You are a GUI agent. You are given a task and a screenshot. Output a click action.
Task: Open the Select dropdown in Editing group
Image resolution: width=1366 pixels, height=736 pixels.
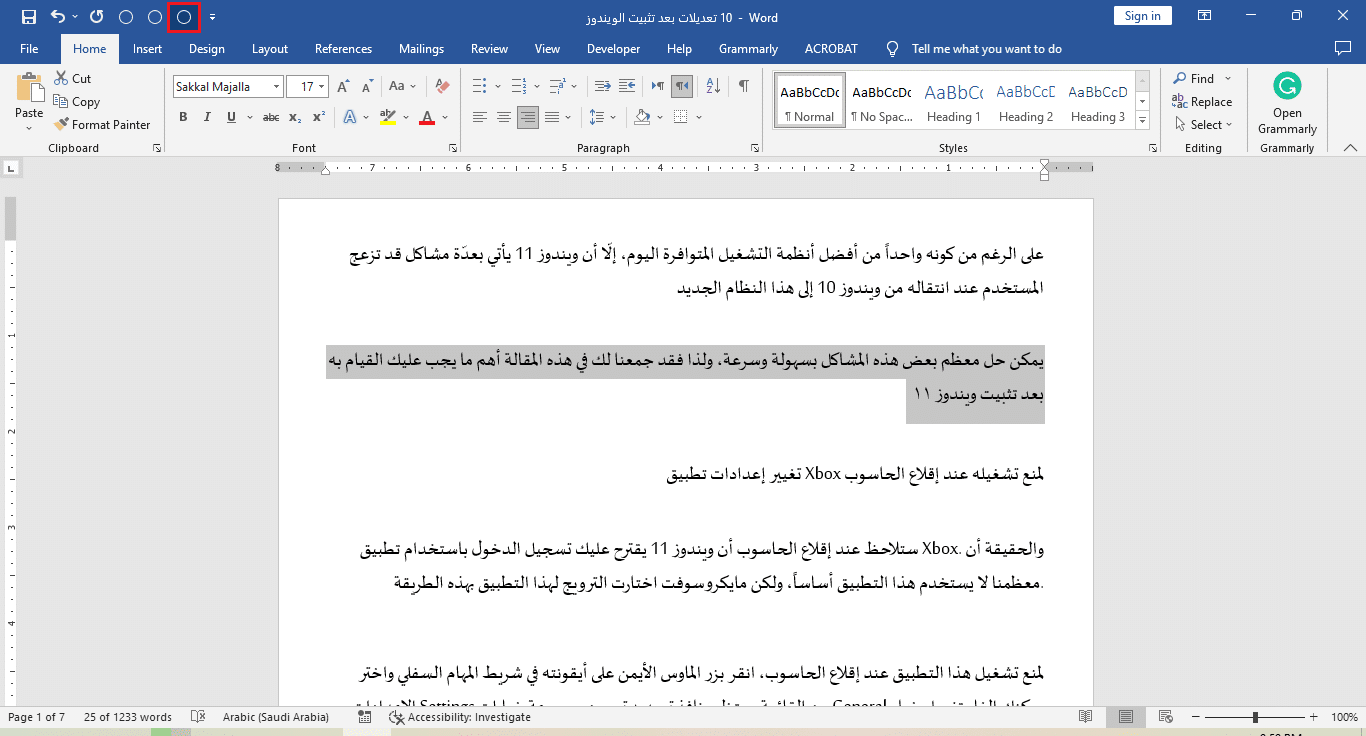(1204, 125)
